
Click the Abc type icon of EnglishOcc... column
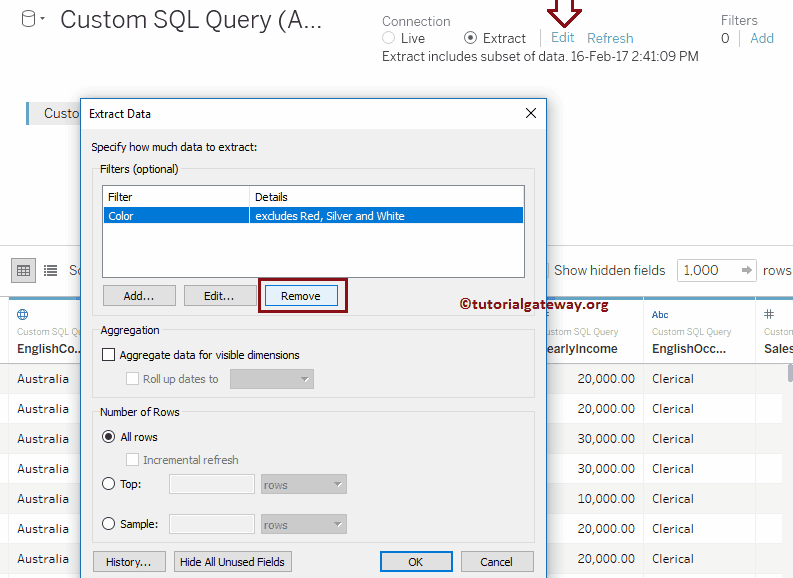[x=660, y=315]
